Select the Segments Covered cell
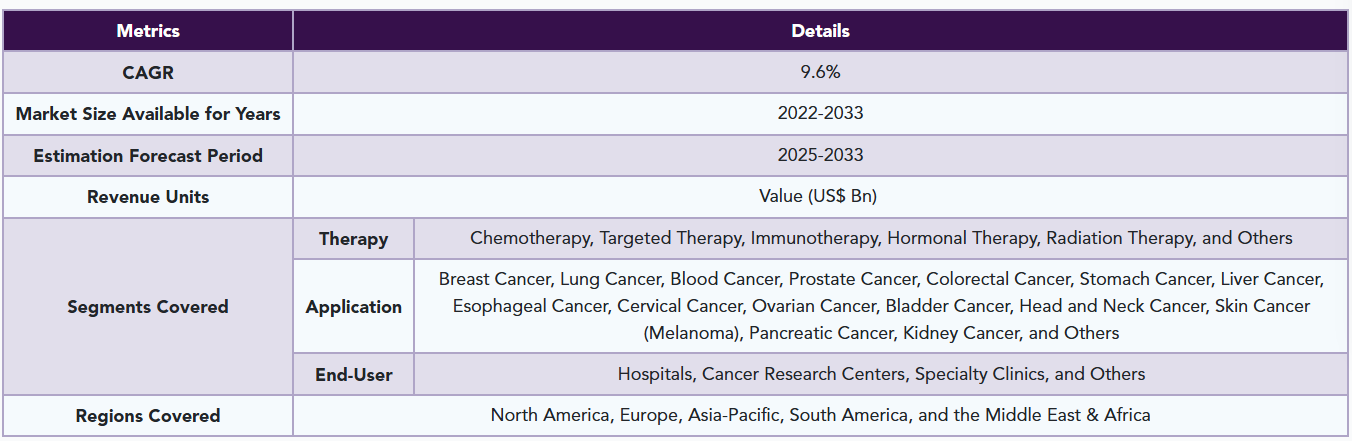1352x441 pixels. click(x=148, y=307)
